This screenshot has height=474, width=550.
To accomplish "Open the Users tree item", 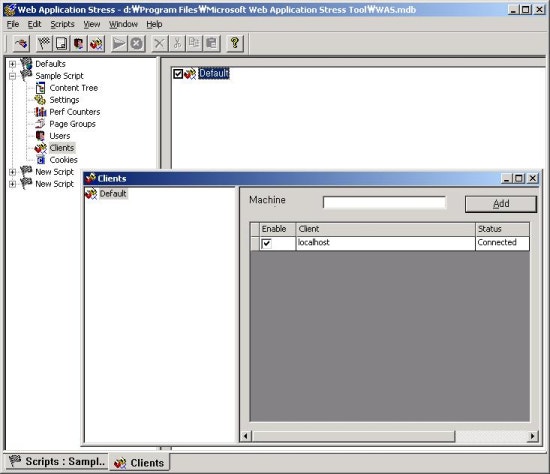I will (60, 136).
